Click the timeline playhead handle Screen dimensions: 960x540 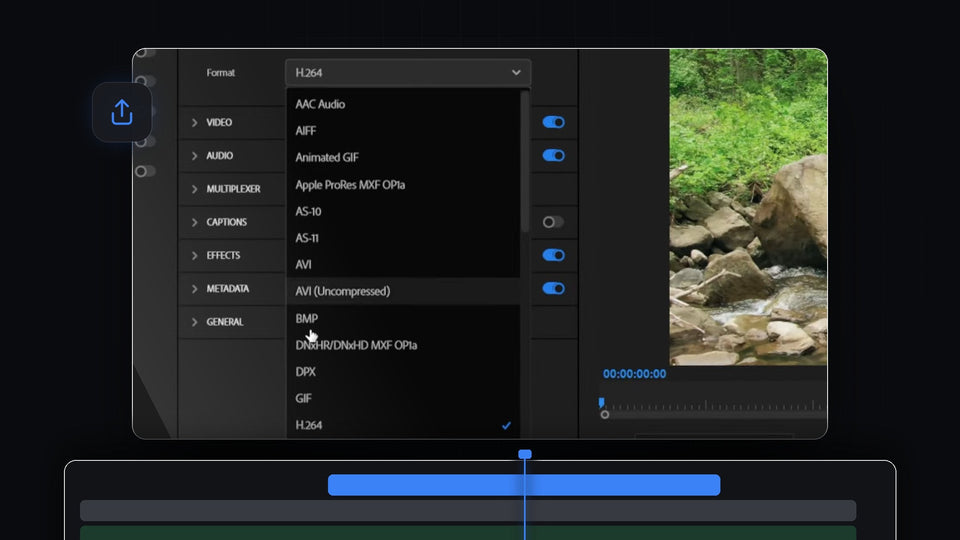coord(525,454)
